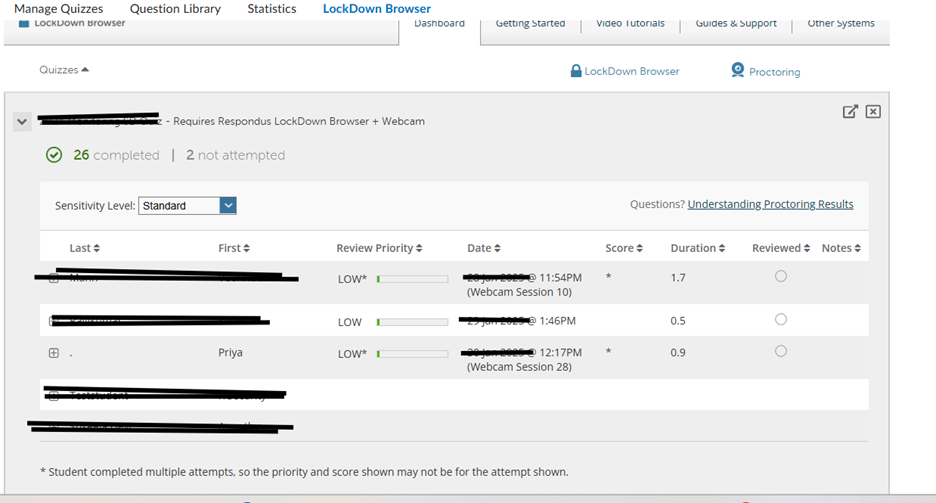The image size is (936, 503).
Task: Click the LockDown Browser padlock icon
Action: tap(576, 71)
